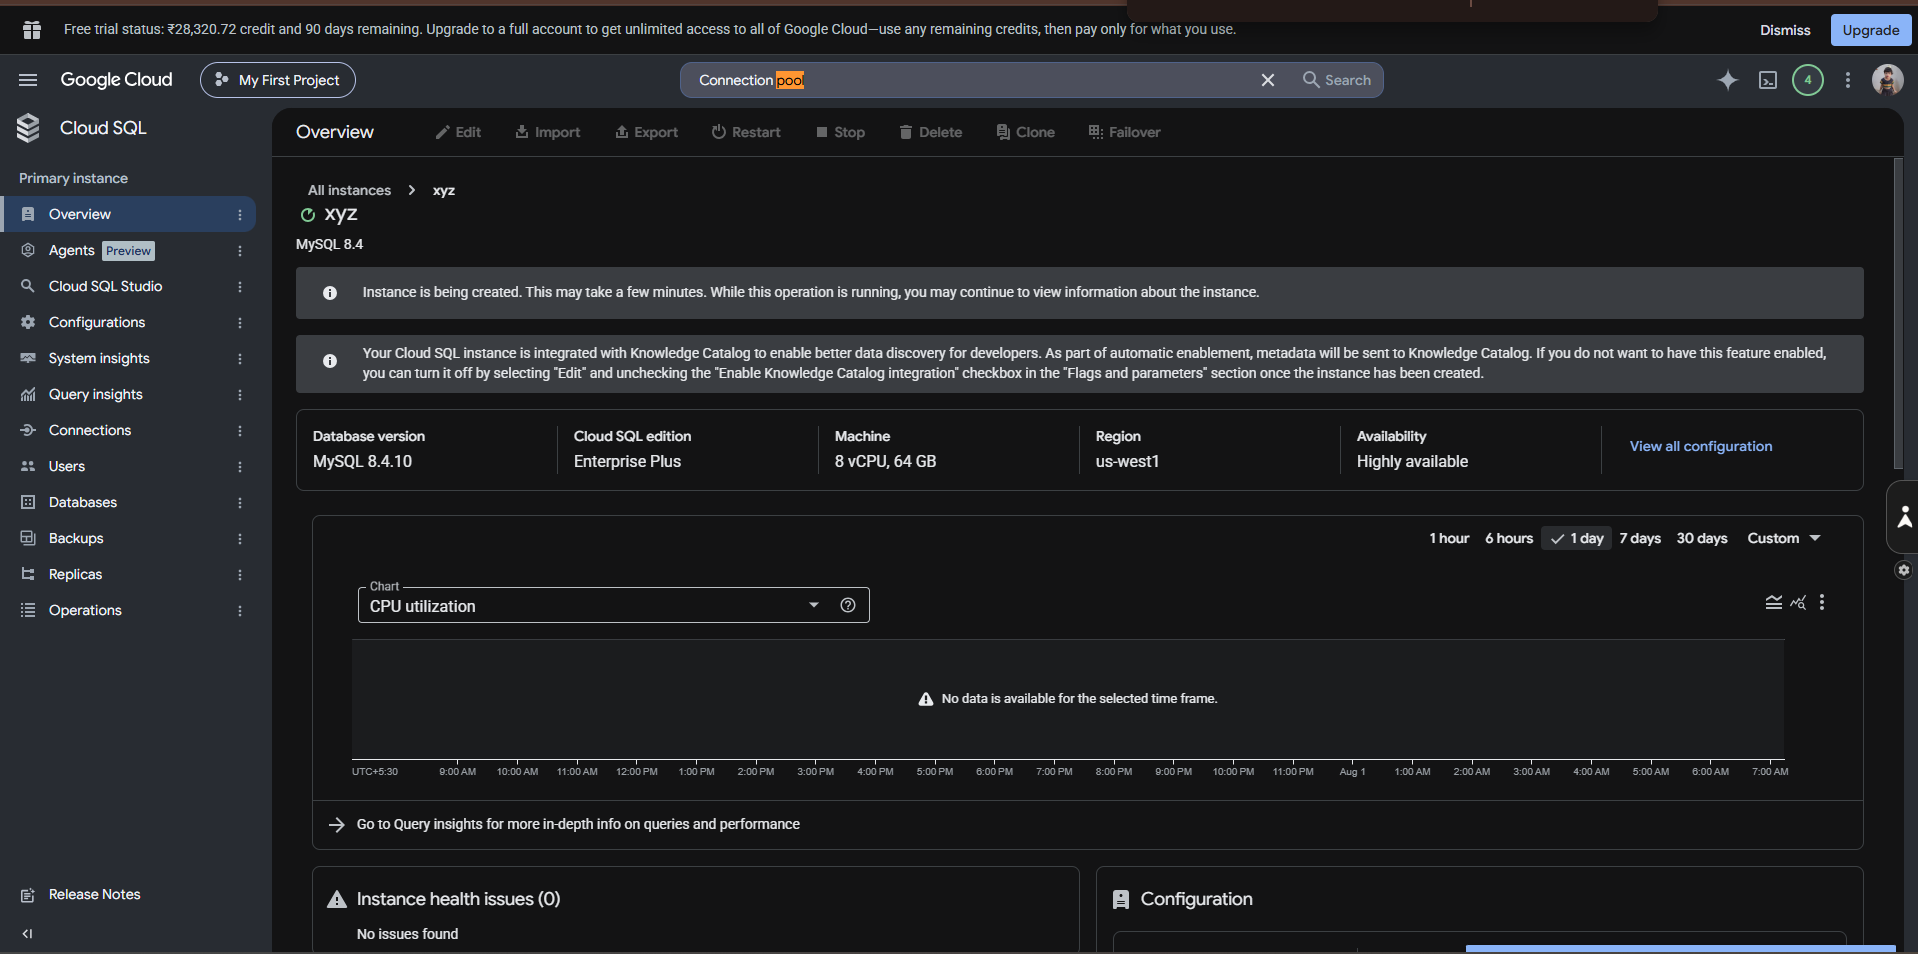Click Export in the instance toolbar

(x=646, y=132)
